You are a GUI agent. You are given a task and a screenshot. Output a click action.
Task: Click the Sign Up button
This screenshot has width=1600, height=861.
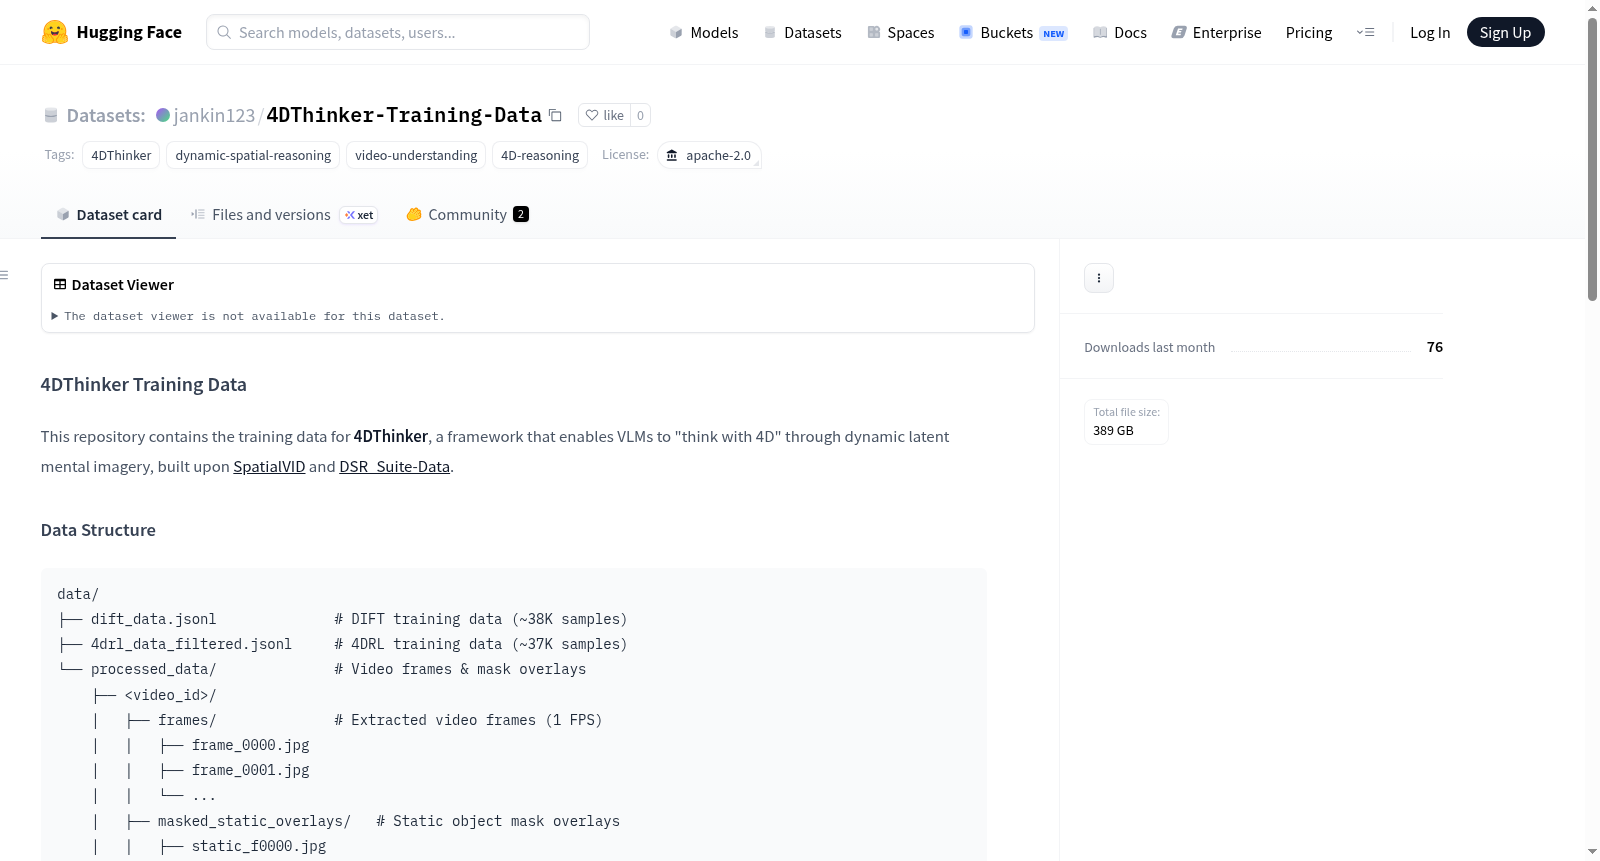1505,33
